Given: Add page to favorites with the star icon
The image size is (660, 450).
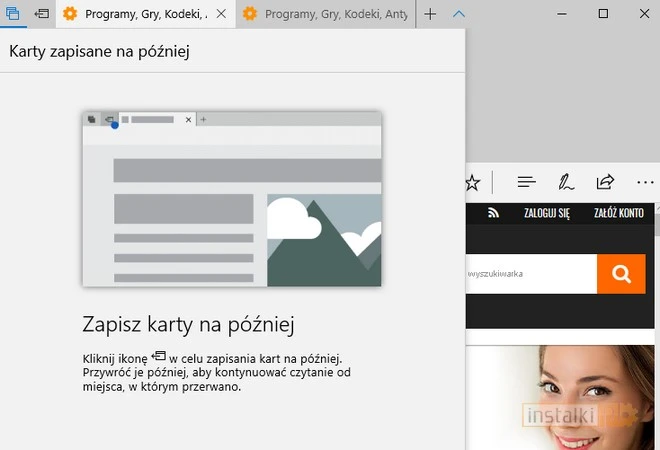Looking at the screenshot, I should pos(473,182).
